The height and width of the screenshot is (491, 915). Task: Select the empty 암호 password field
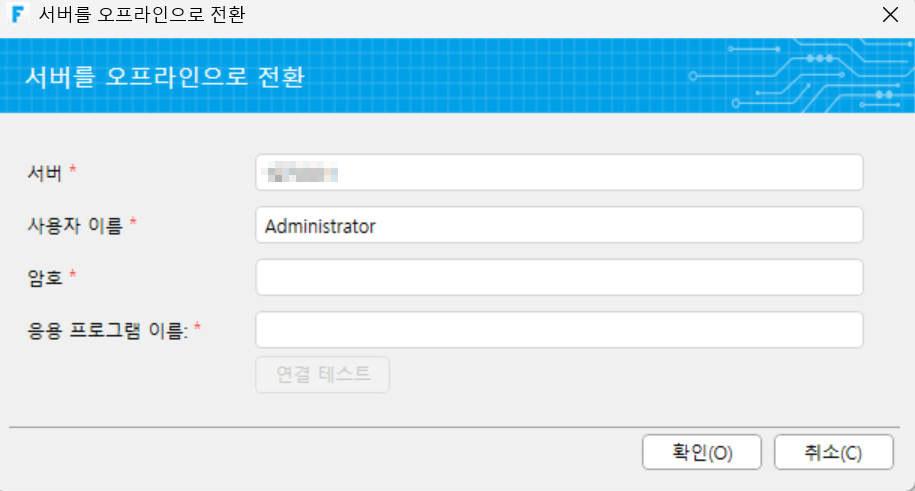[x=559, y=277]
